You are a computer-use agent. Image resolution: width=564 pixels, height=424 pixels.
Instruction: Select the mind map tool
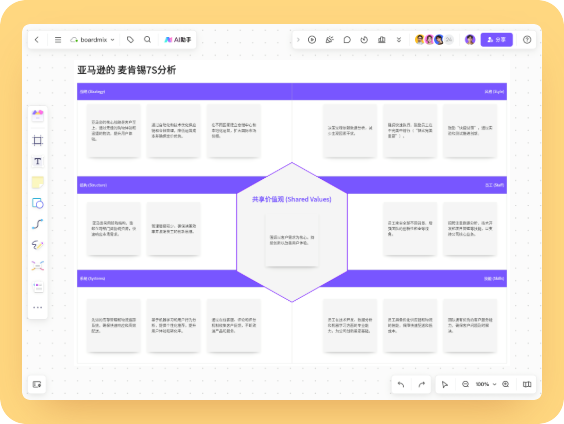(38, 266)
